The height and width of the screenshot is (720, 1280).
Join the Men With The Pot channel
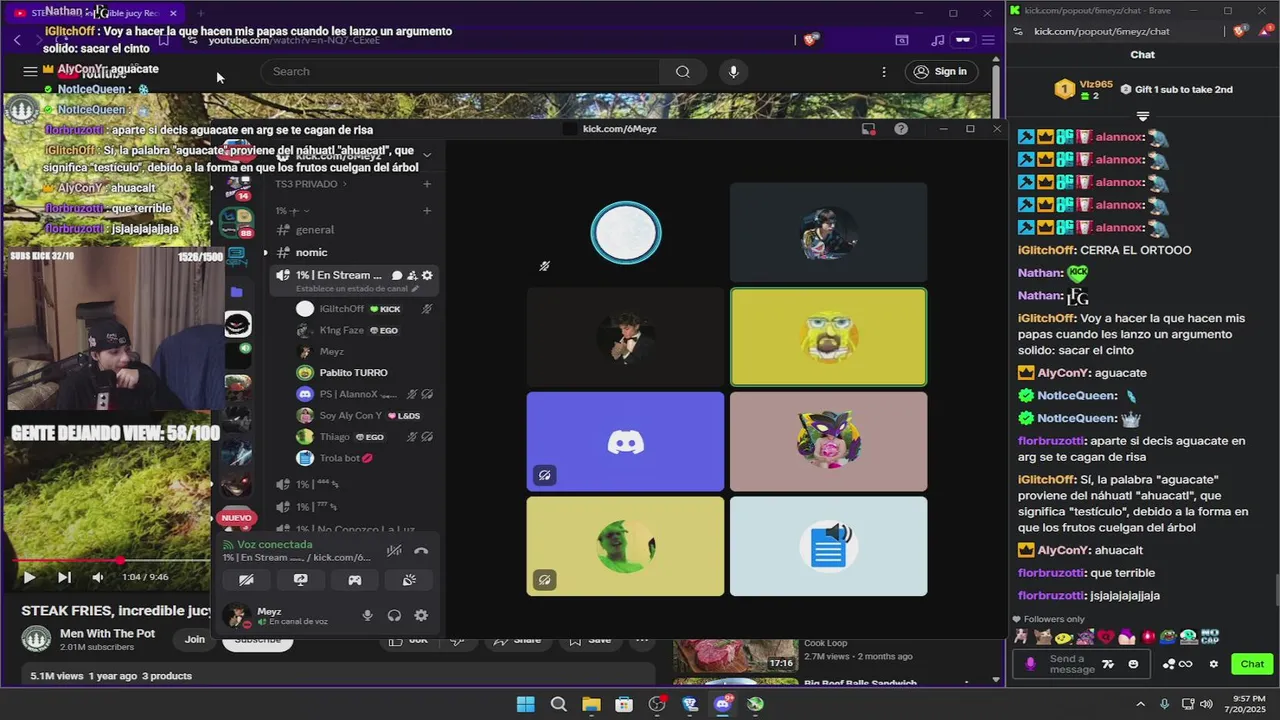pyautogui.click(x=194, y=640)
